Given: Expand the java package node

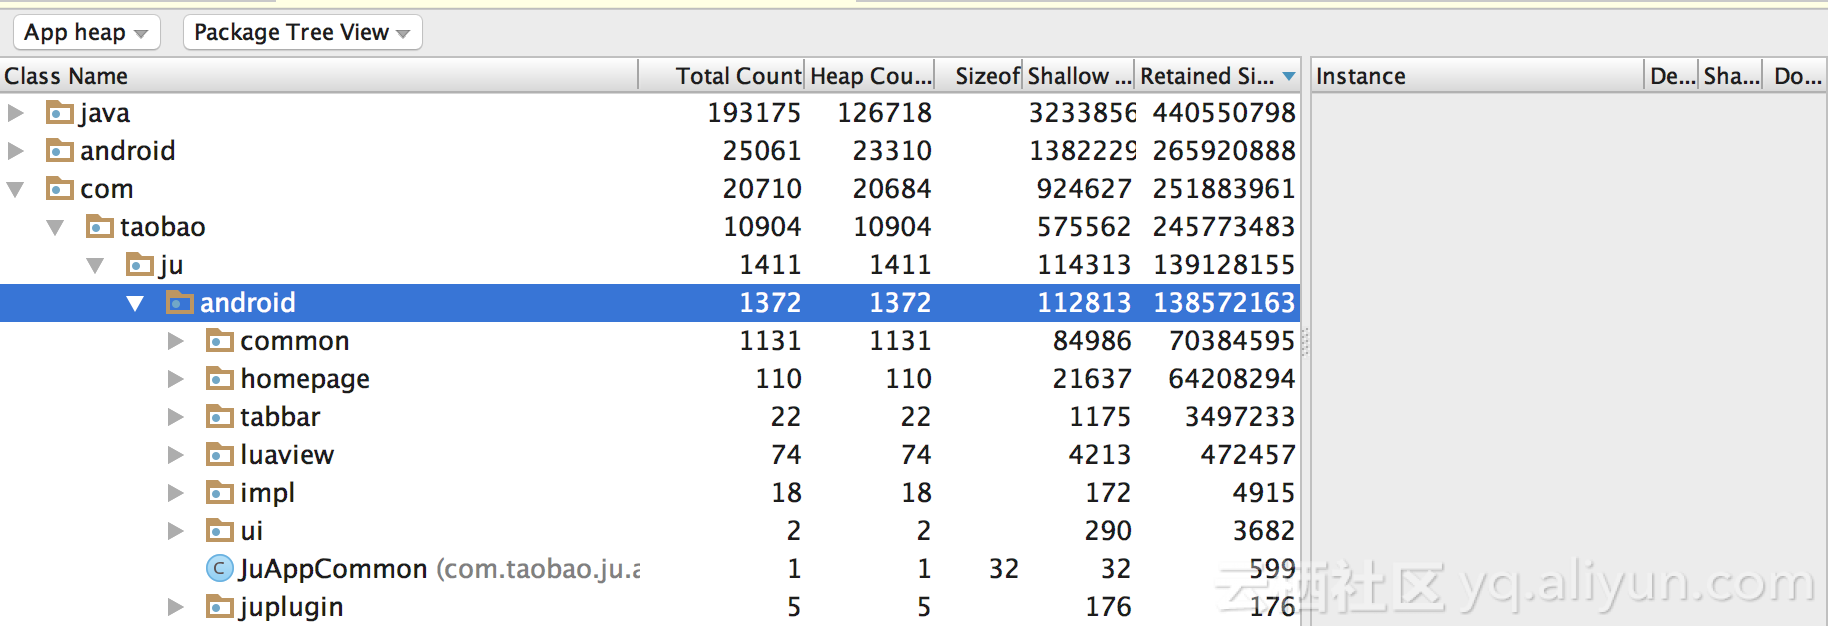Looking at the screenshot, I should click(x=15, y=113).
